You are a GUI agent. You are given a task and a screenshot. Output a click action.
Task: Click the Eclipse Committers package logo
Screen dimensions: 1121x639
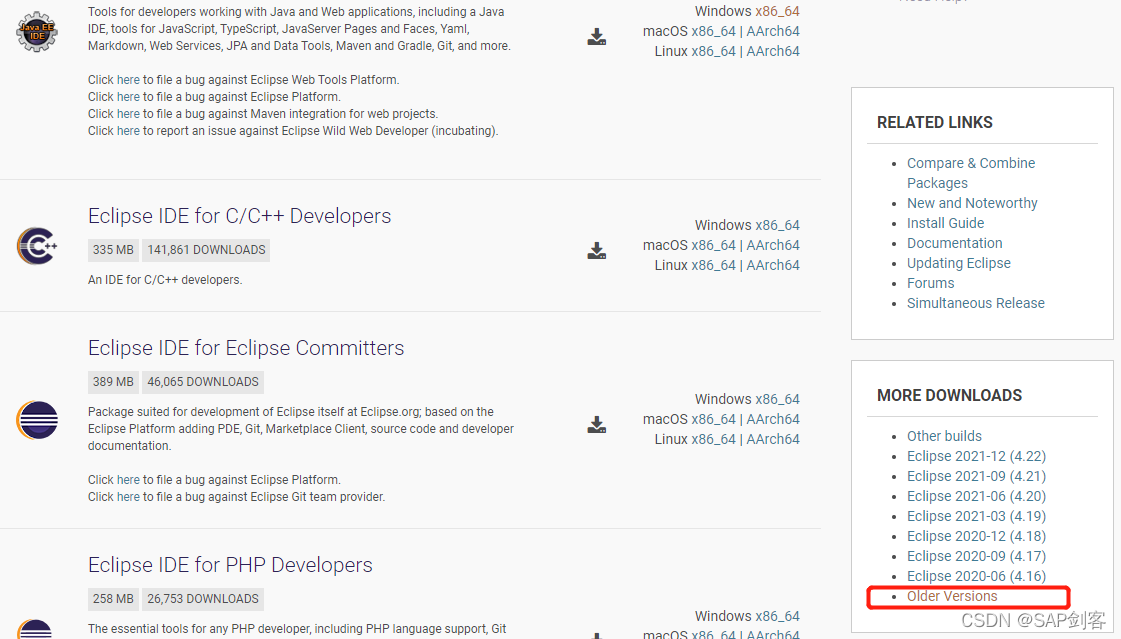[x=37, y=421]
